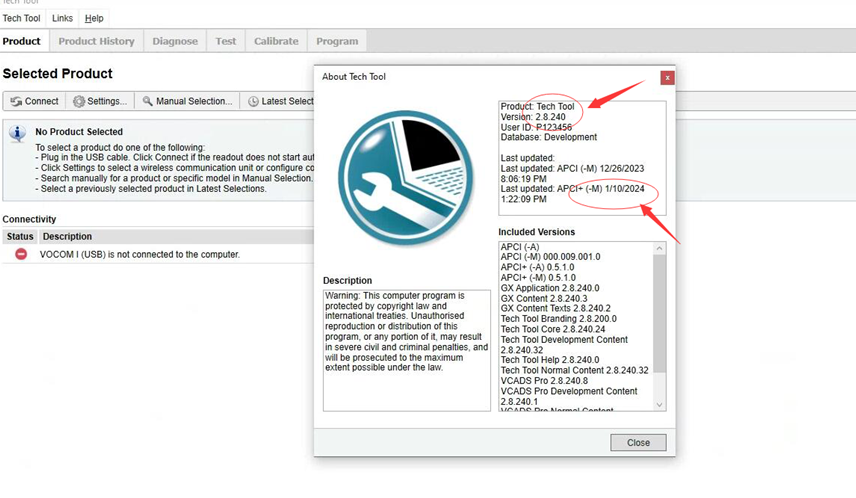Click 'Product: Tech Tool' line
This screenshot has width=856, height=498.
point(537,106)
